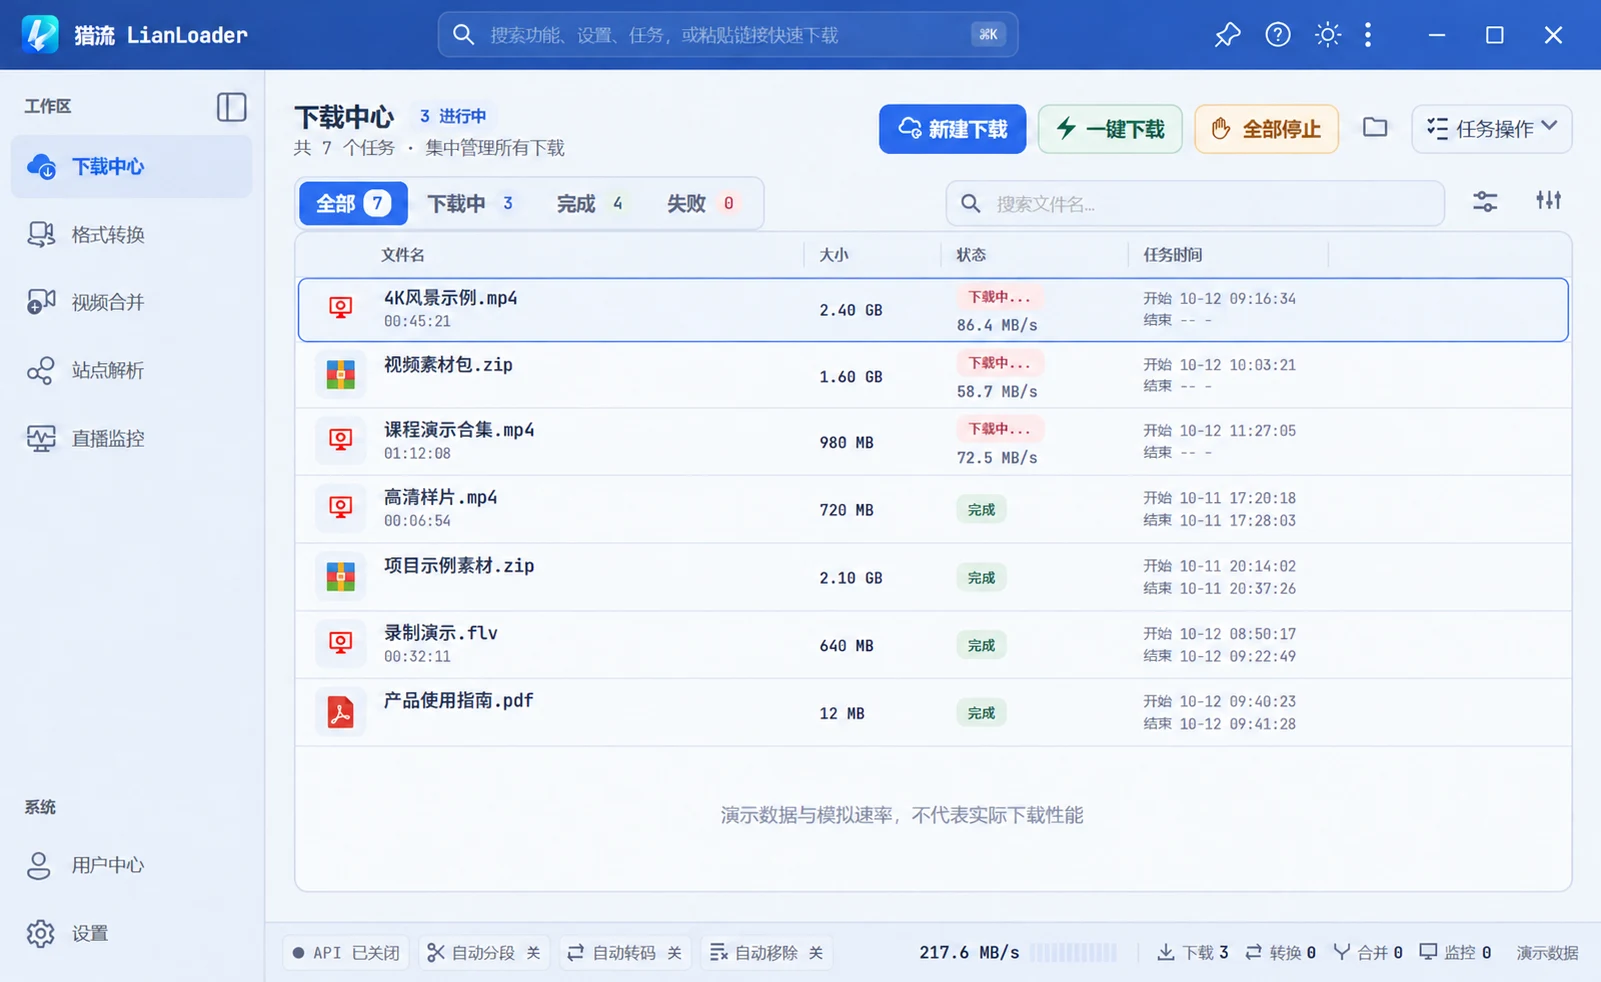The width and height of the screenshot is (1601, 982).
Task: Select the 下载中 tab
Action: (x=470, y=204)
